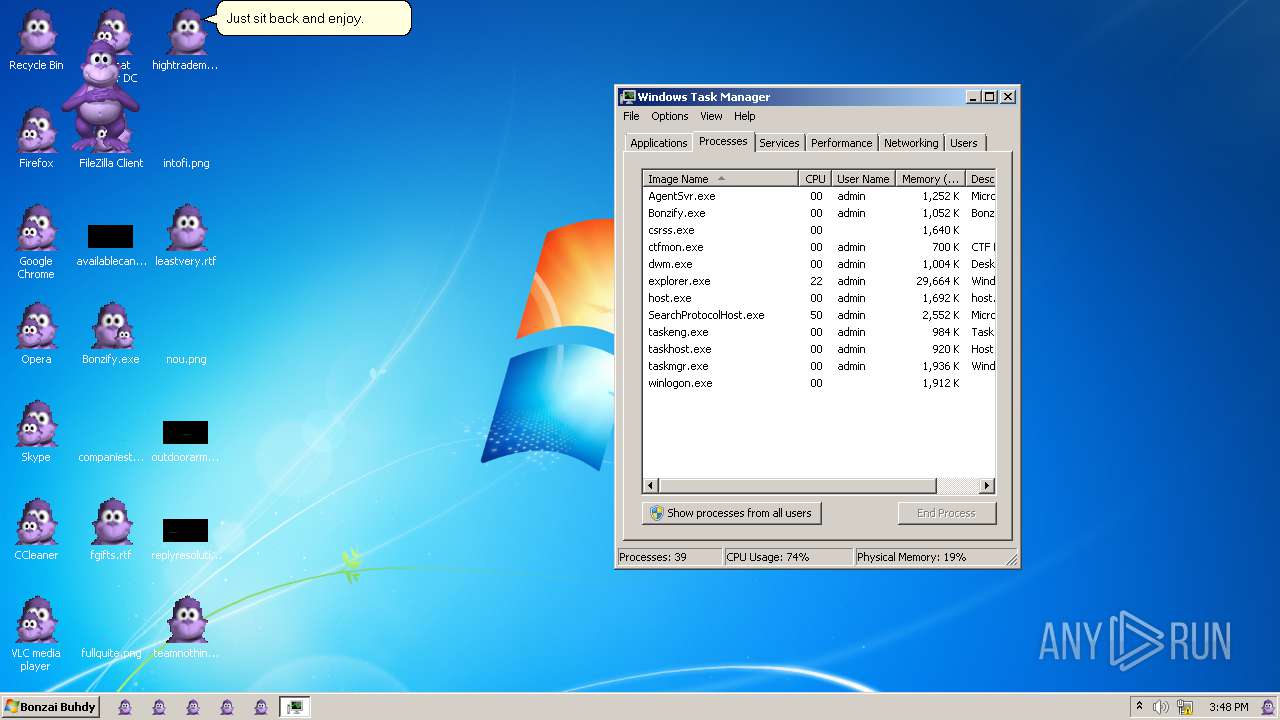Select the Bonzify.exe process row
The width and height of the screenshot is (1280, 720).
[x=819, y=213]
